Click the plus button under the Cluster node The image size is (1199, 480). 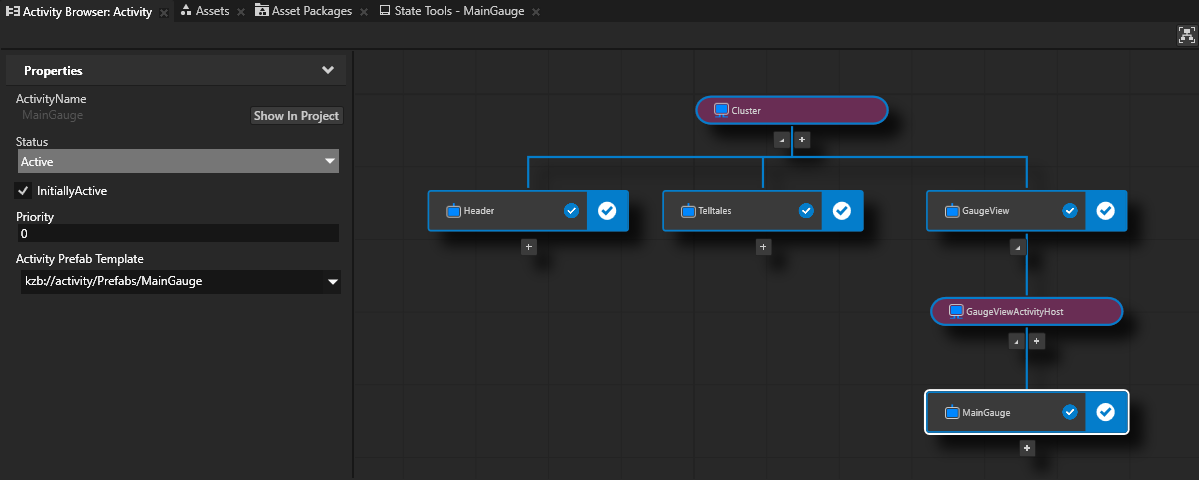802,140
